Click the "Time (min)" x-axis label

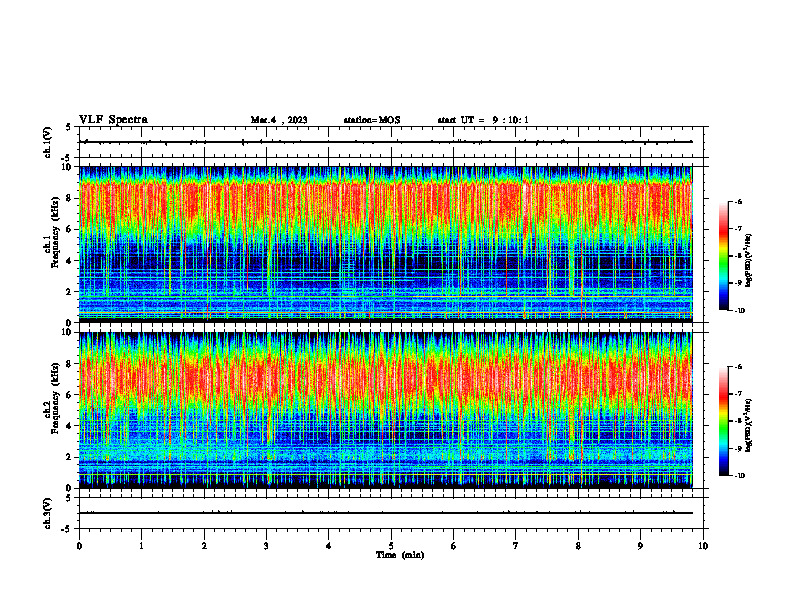400,555
